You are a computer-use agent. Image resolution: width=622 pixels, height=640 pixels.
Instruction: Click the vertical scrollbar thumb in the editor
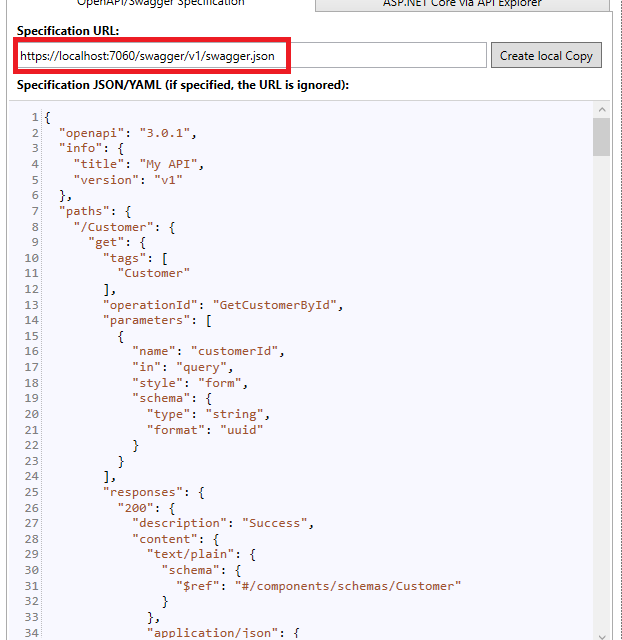click(601, 137)
